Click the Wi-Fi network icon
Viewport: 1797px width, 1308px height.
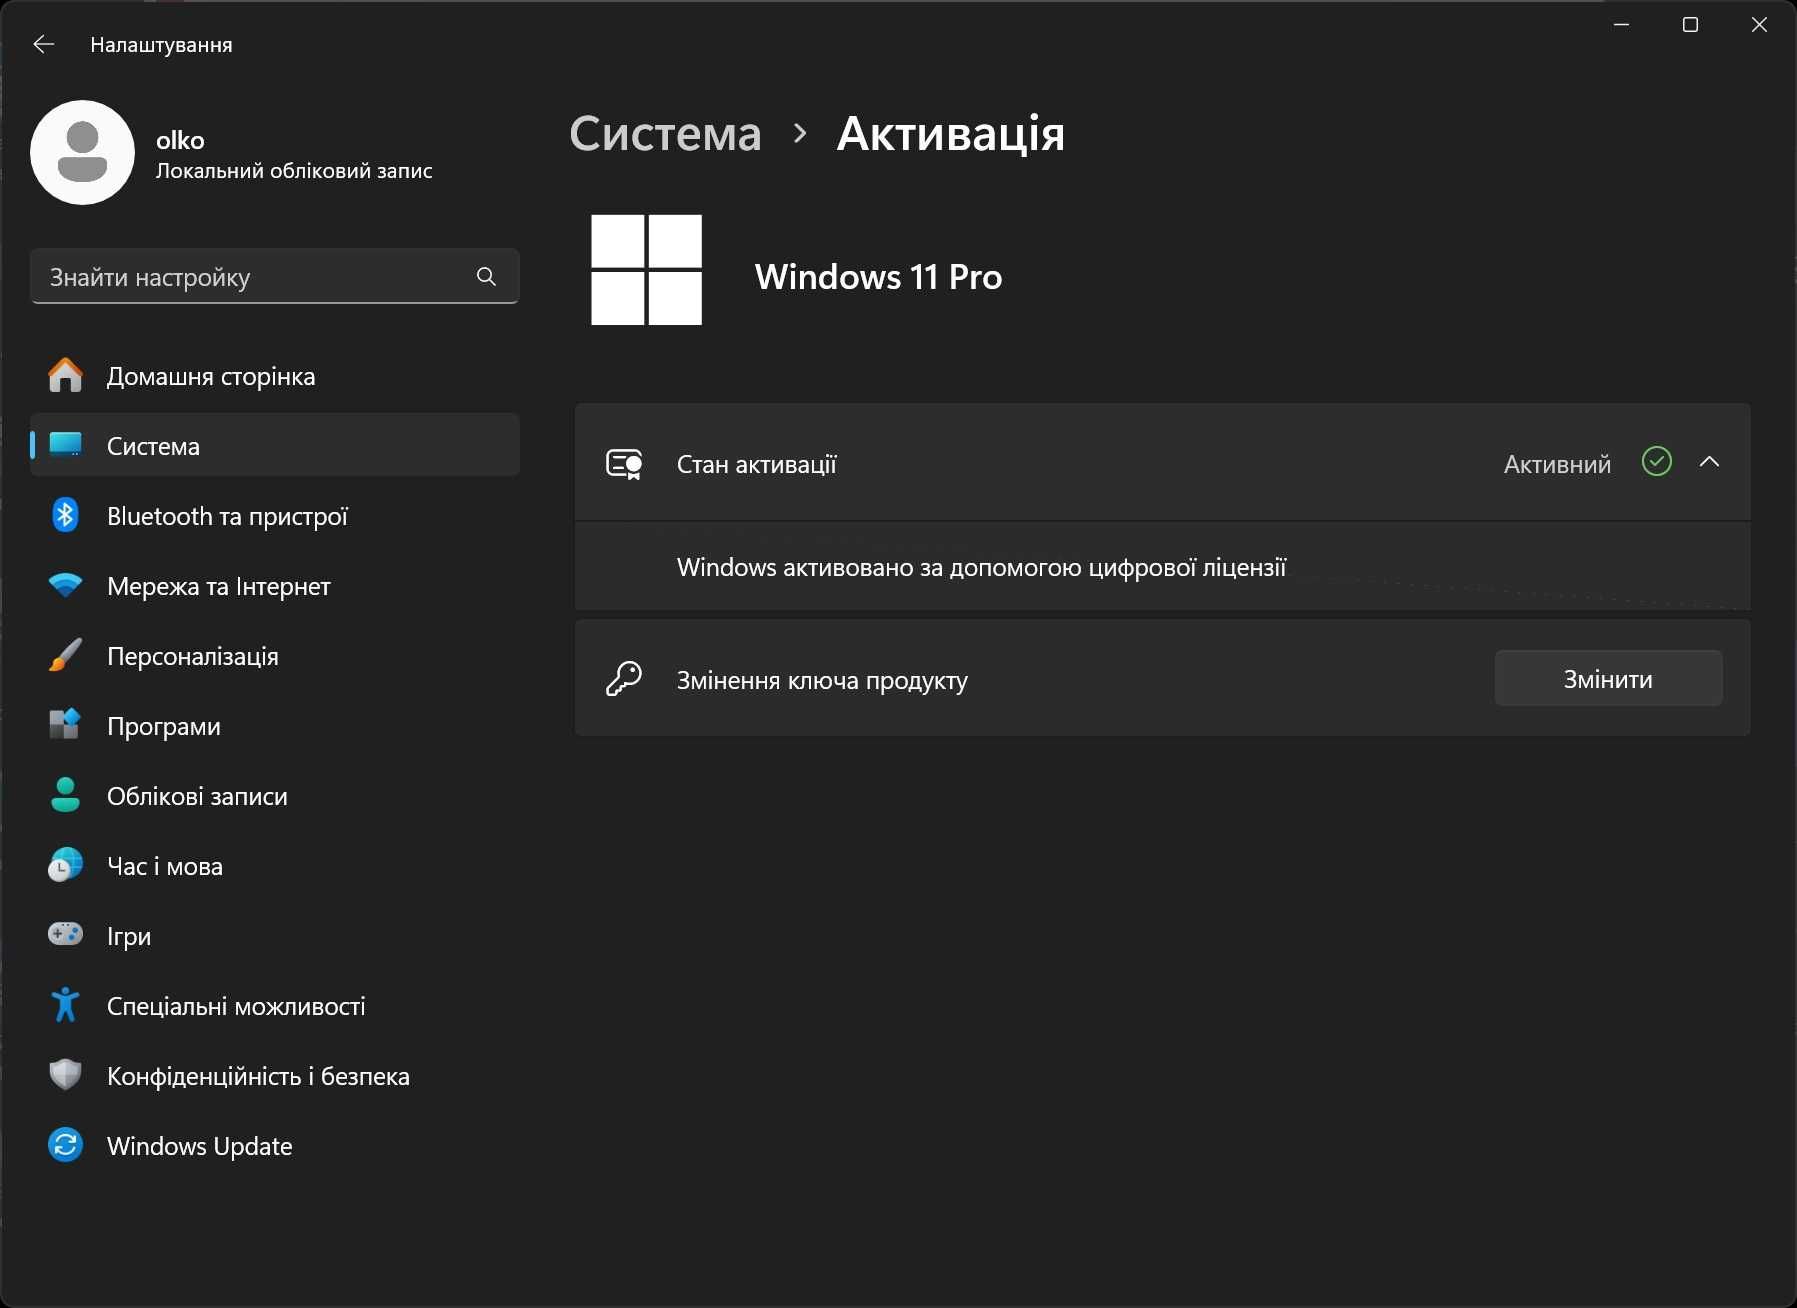66,585
